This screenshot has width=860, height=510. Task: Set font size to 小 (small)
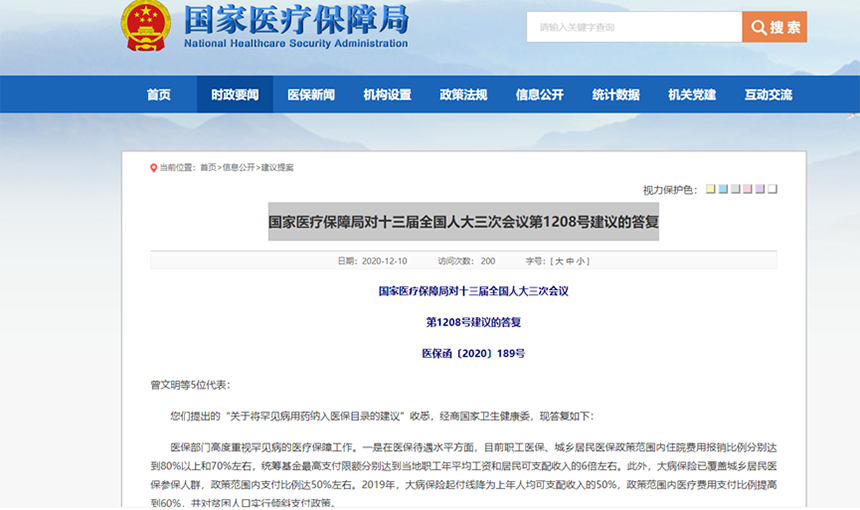tap(580, 262)
